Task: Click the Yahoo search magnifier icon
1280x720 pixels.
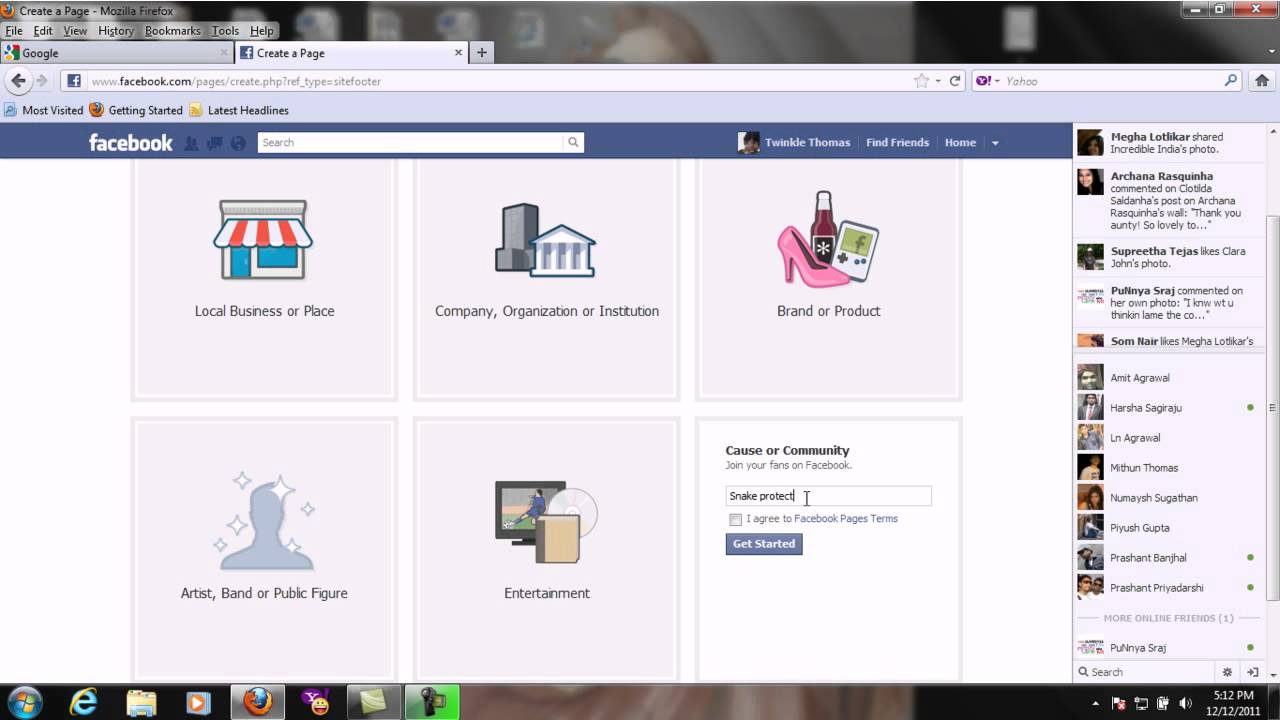Action: (x=1231, y=81)
